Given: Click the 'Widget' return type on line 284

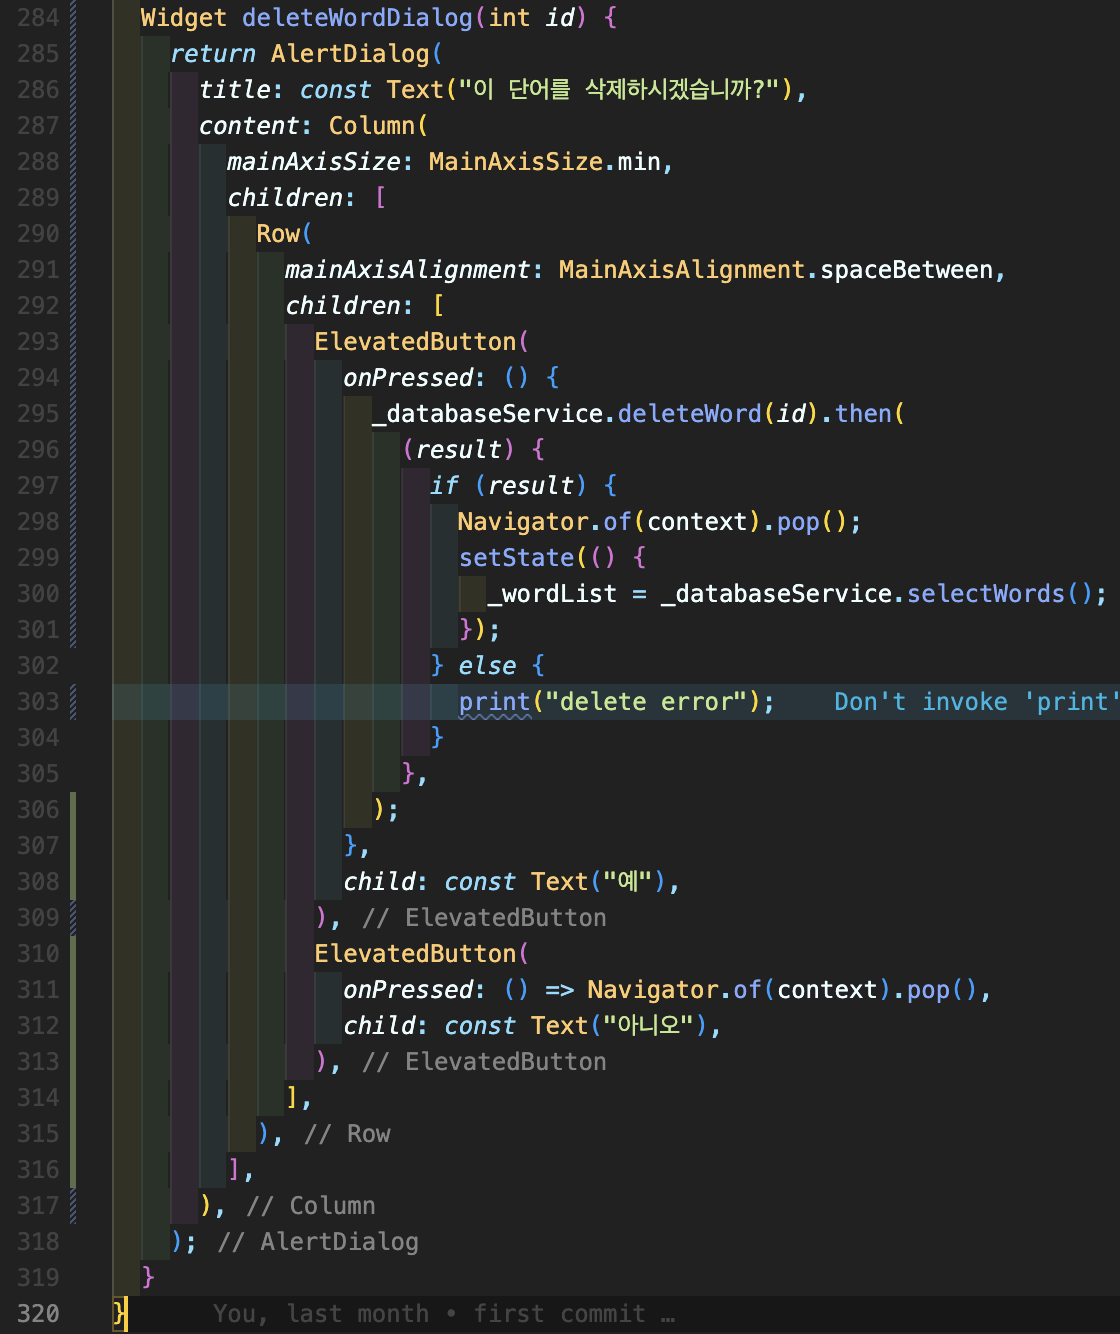Looking at the screenshot, I should [x=184, y=18].
